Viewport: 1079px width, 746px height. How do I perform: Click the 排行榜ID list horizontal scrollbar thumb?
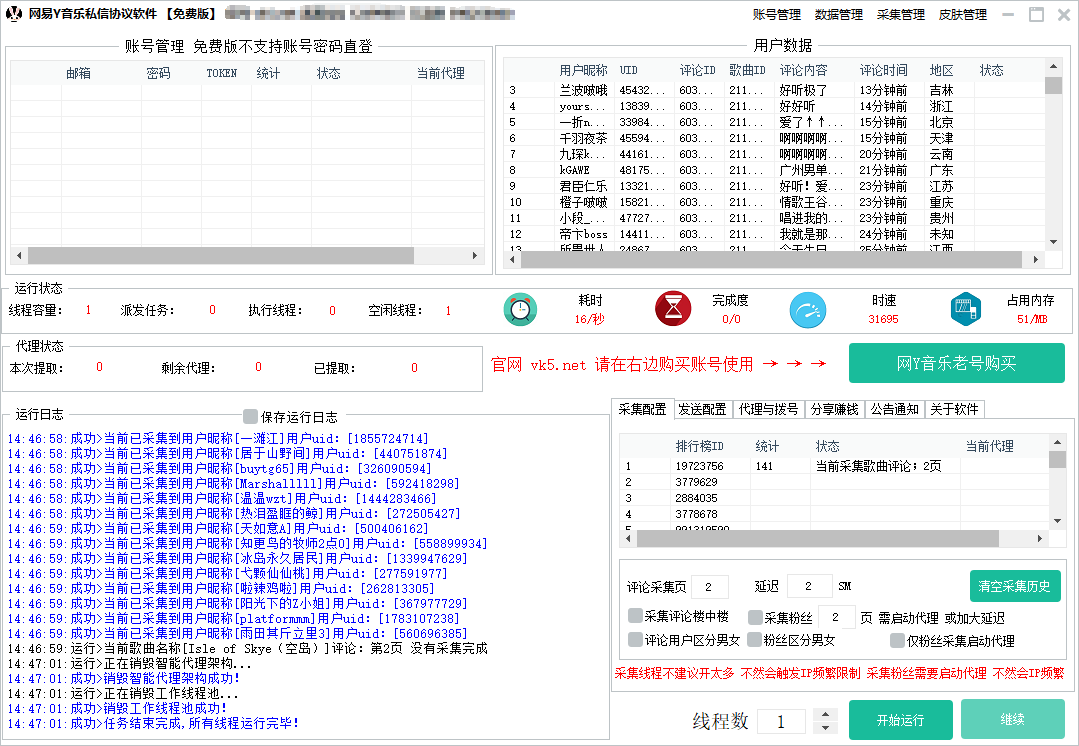click(818, 538)
